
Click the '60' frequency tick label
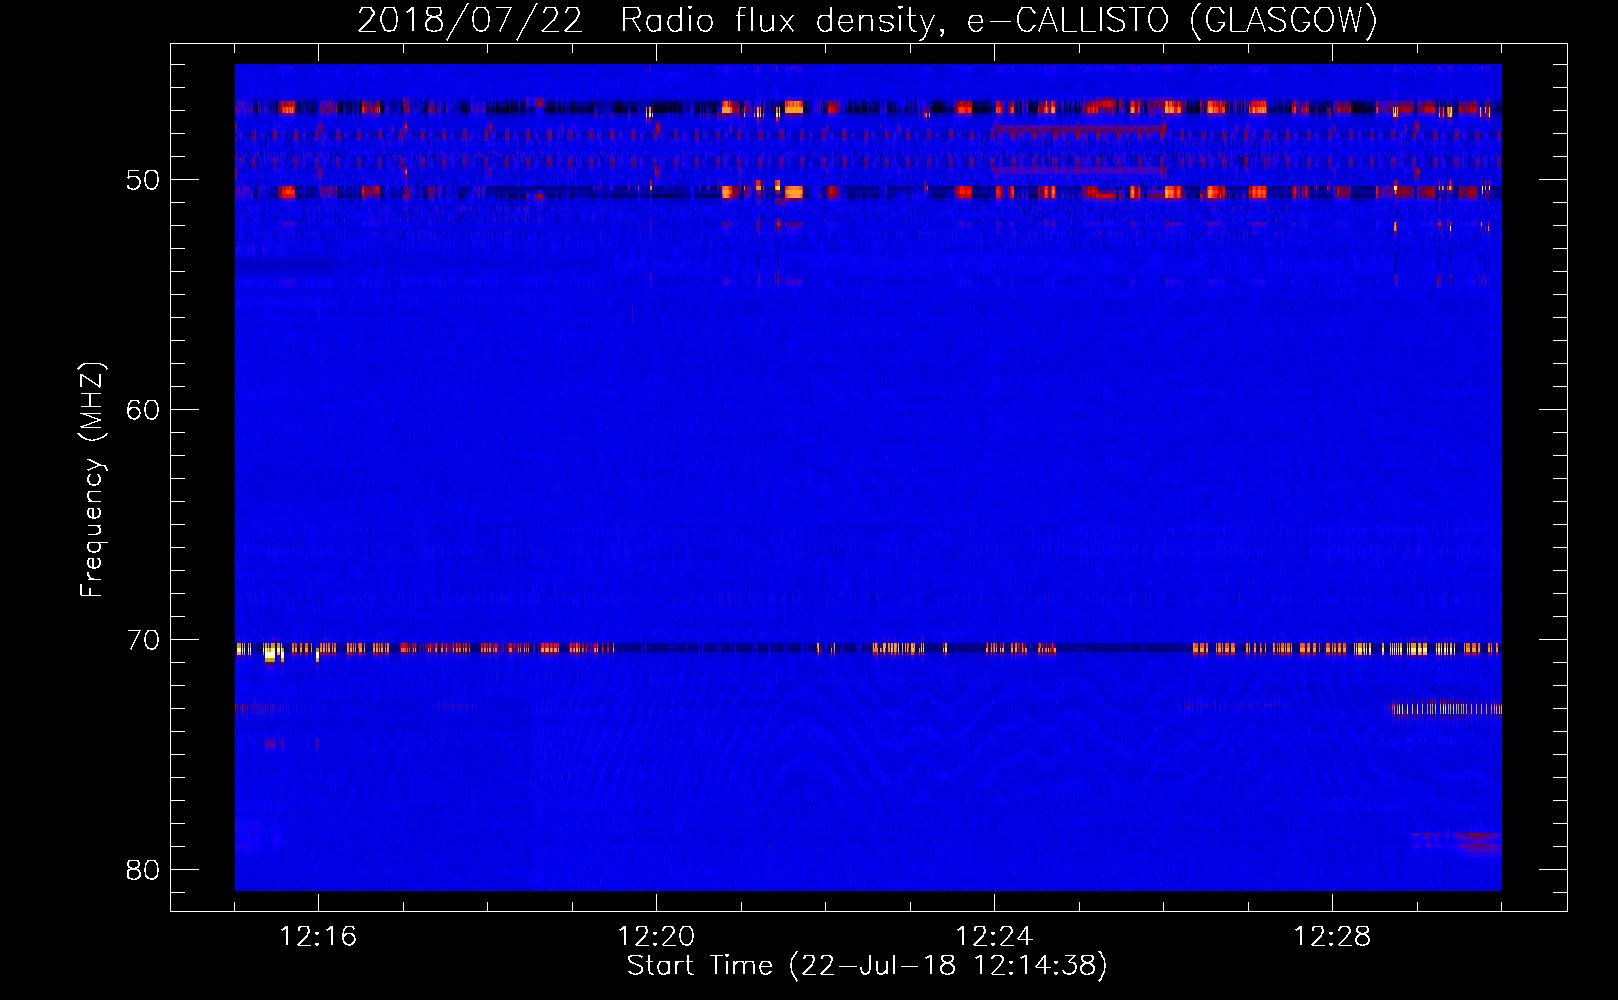pyautogui.click(x=143, y=410)
